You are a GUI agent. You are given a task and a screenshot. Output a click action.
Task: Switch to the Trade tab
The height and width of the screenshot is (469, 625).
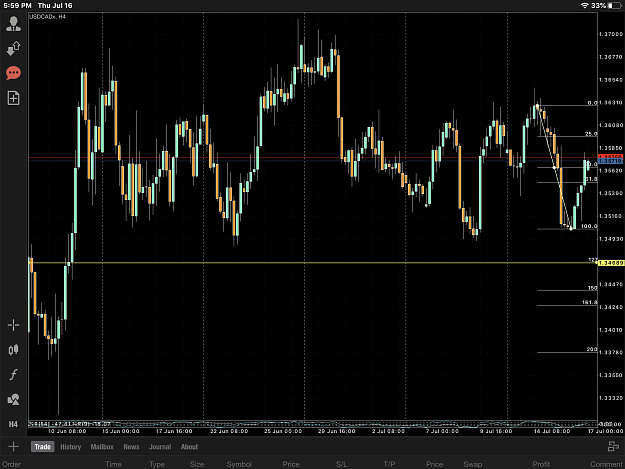(x=42, y=447)
